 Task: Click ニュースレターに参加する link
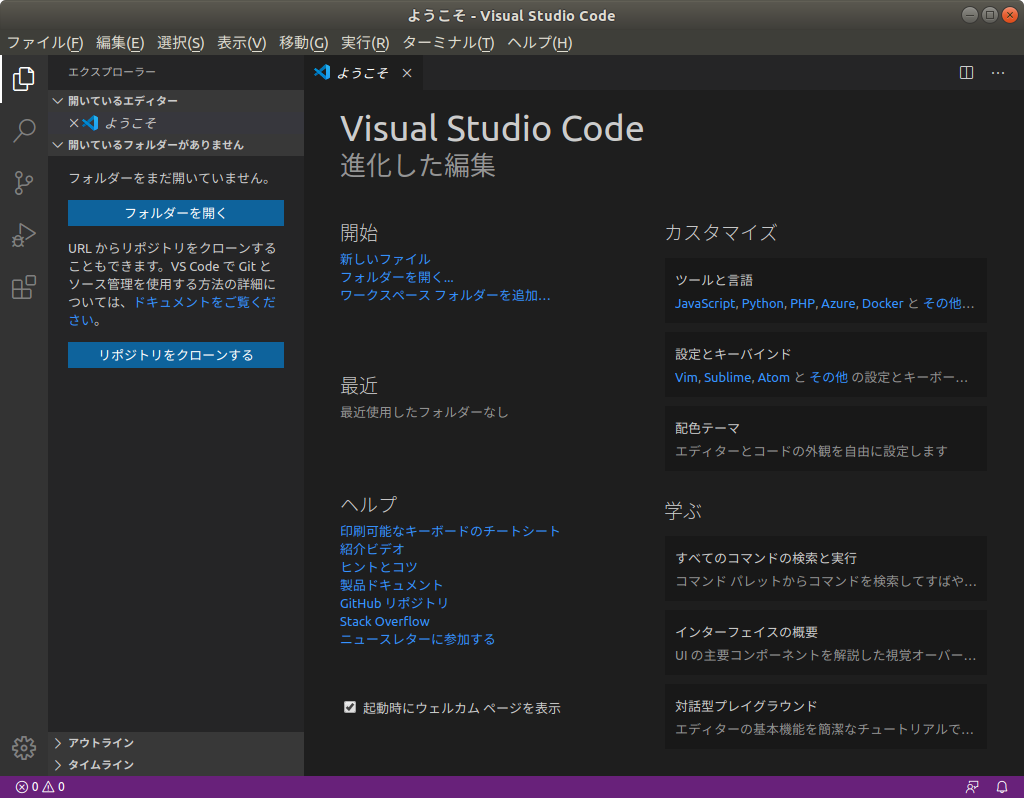click(417, 639)
